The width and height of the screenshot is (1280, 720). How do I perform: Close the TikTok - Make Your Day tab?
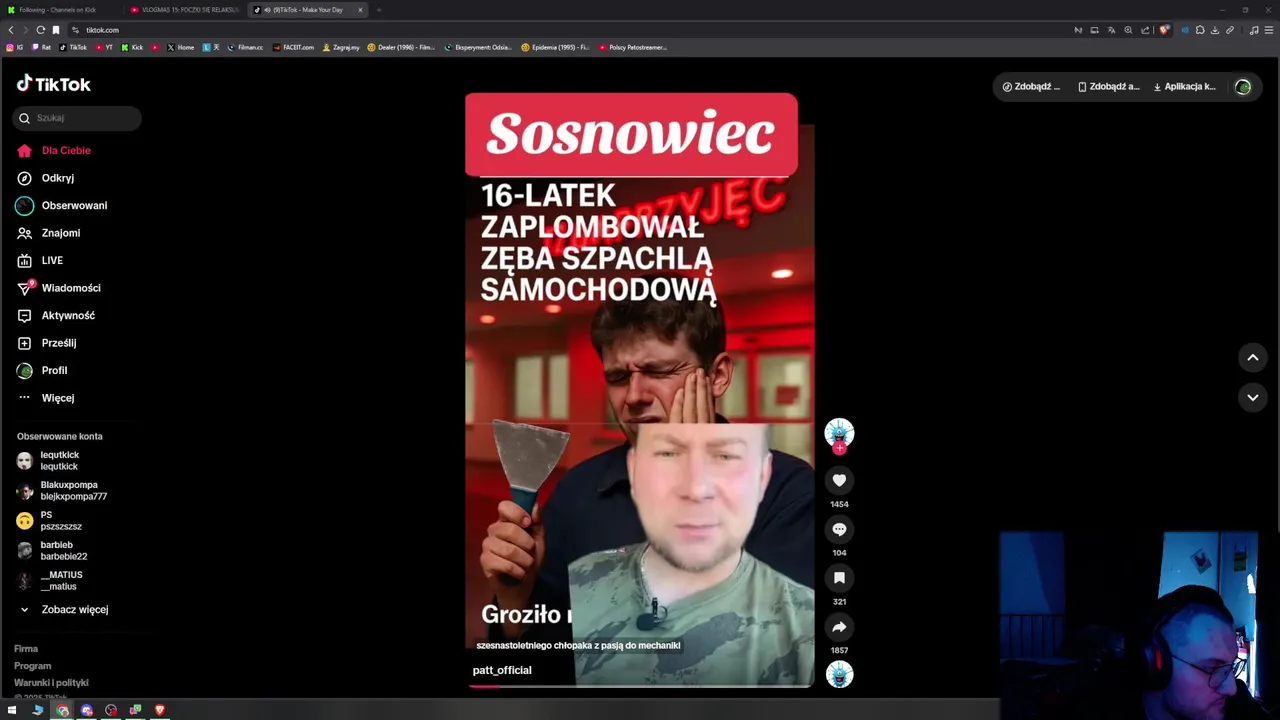(x=359, y=10)
